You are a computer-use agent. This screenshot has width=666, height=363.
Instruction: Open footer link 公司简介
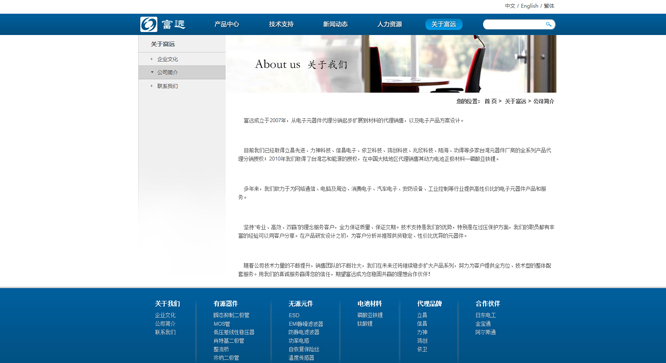tap(165, 324)
